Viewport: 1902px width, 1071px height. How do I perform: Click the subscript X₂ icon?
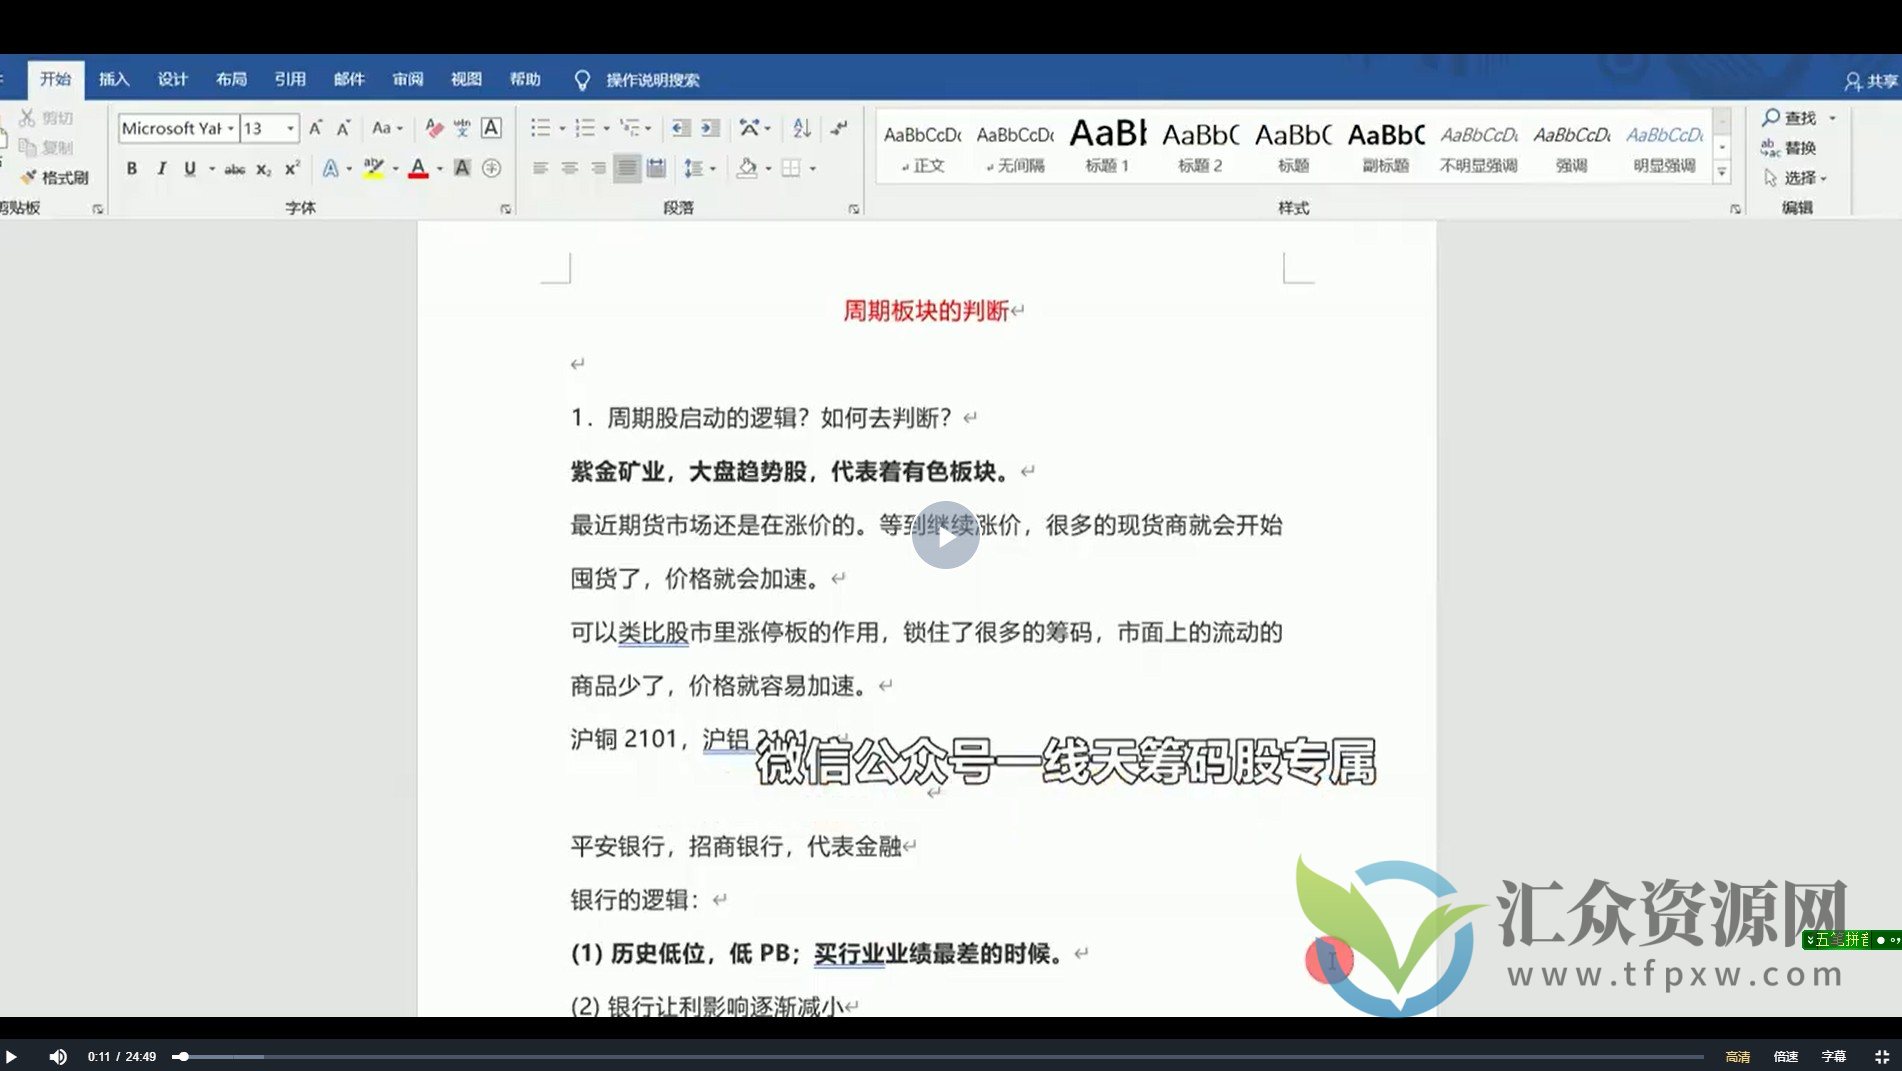click(x=263, y=169)
